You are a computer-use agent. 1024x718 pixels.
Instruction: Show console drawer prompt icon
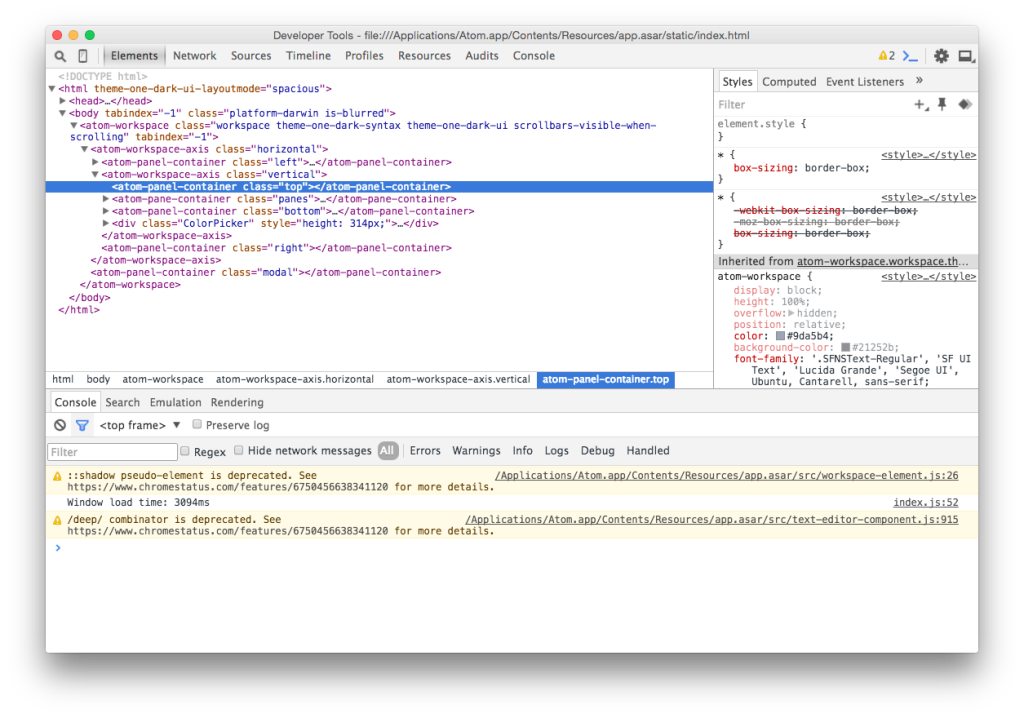point(910,56)
